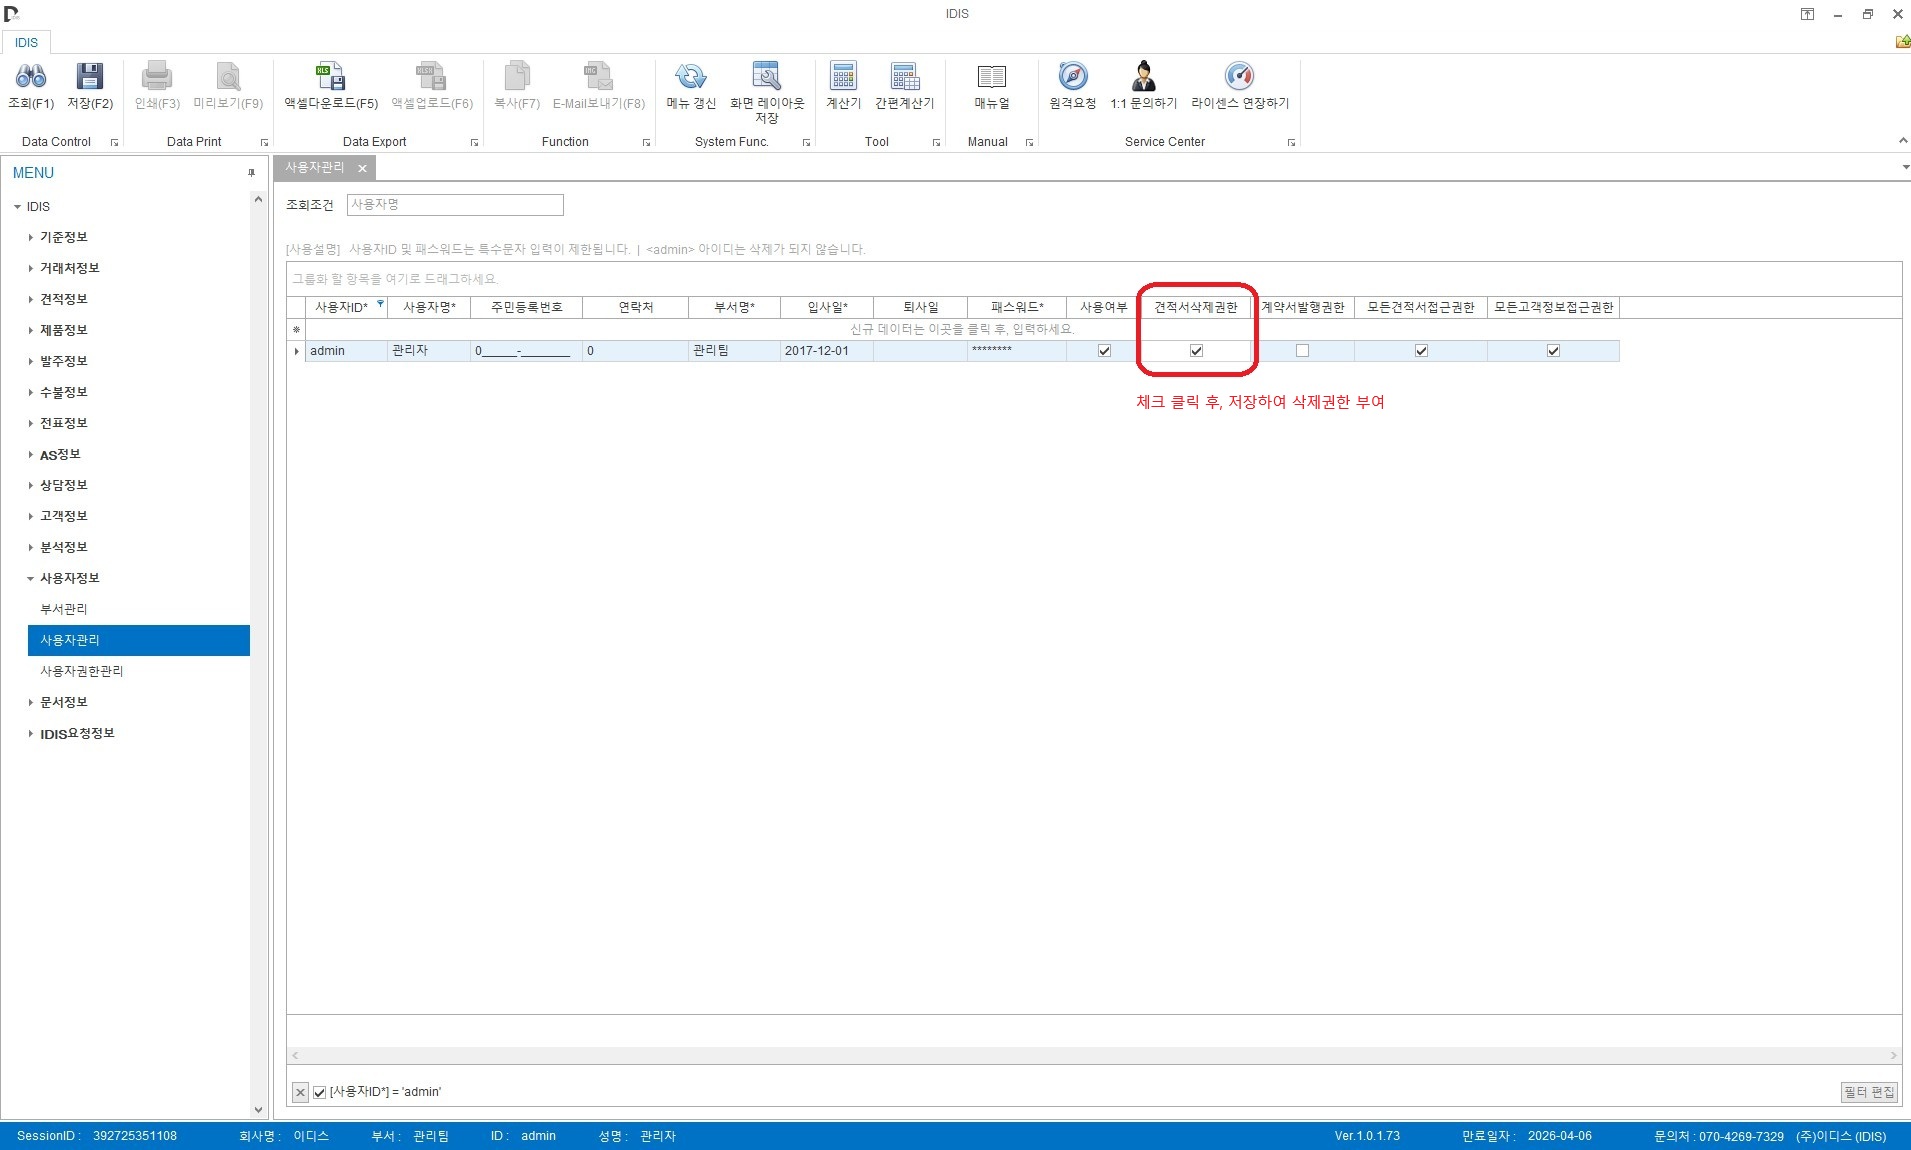Click the 사용자명 search input field
Image resolution: width=1911 pixels, height=1150 pixels.
455,205
